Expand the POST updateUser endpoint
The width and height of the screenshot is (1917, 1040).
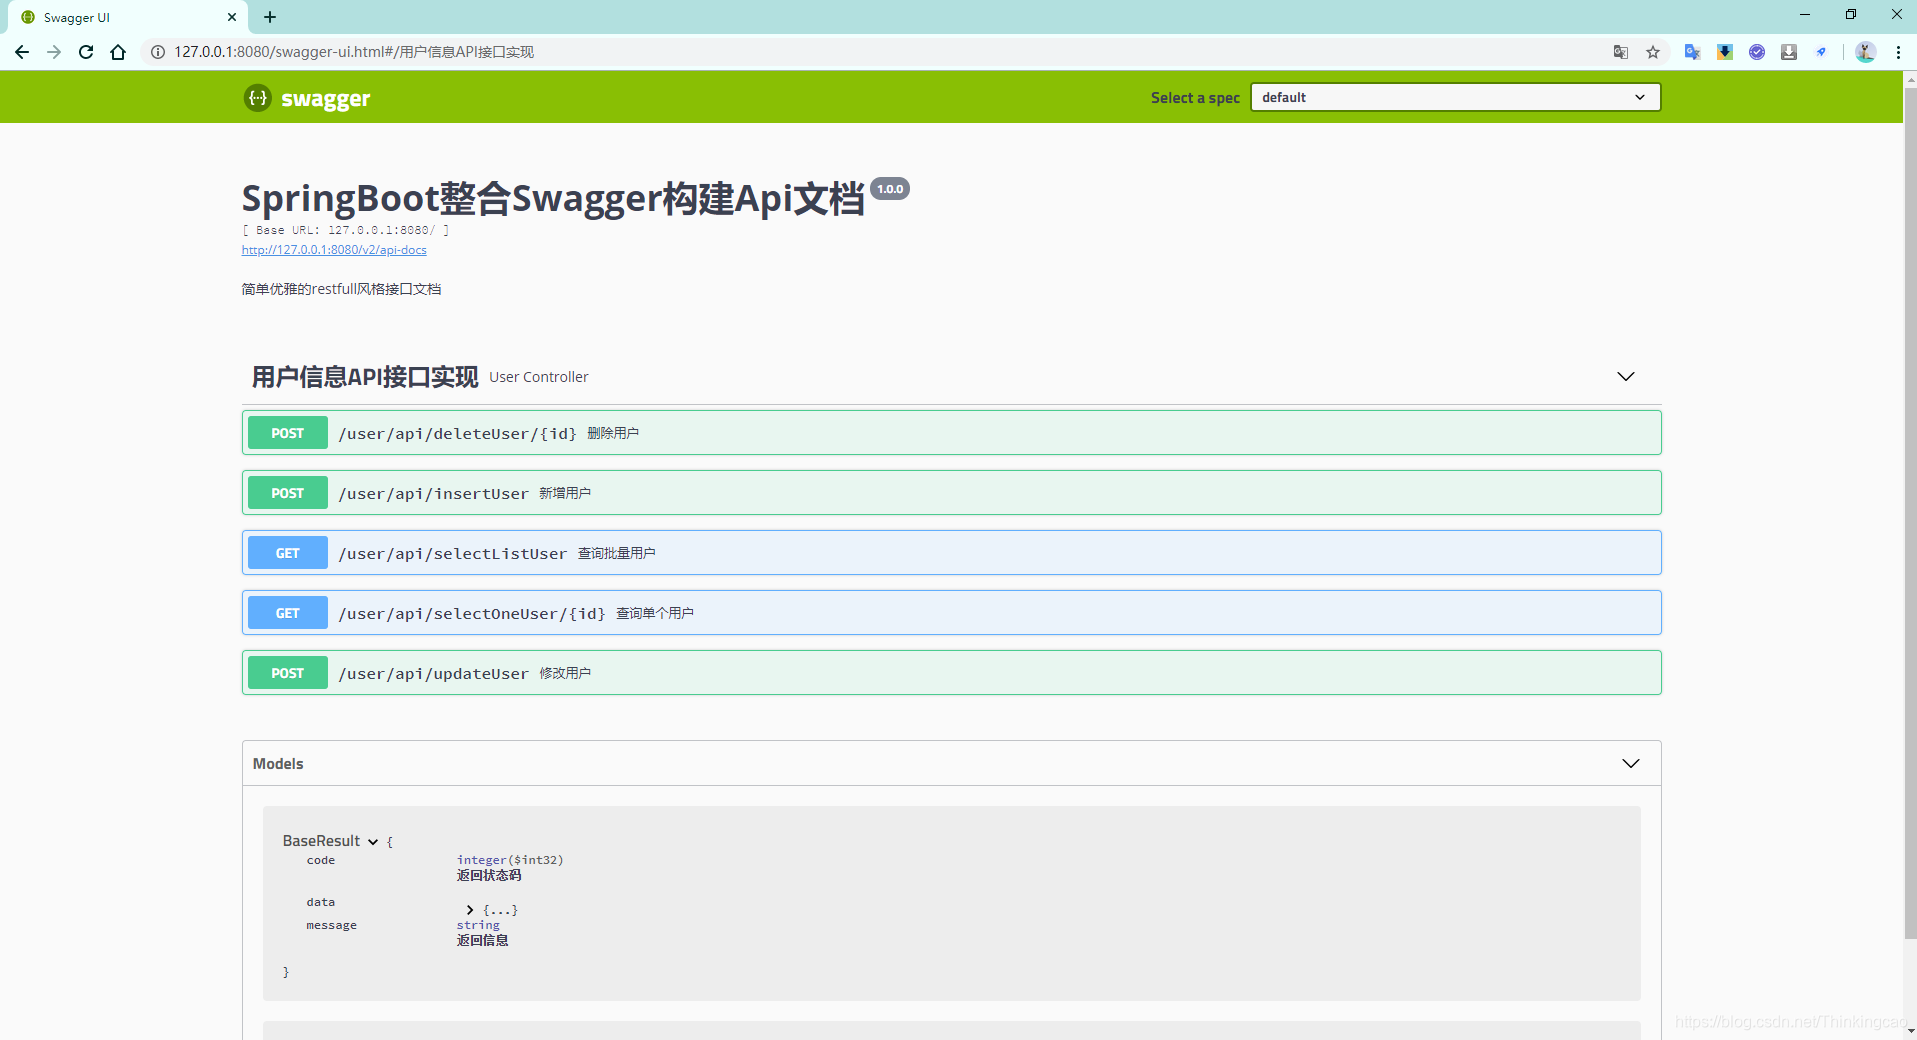(x=951, y=673)
